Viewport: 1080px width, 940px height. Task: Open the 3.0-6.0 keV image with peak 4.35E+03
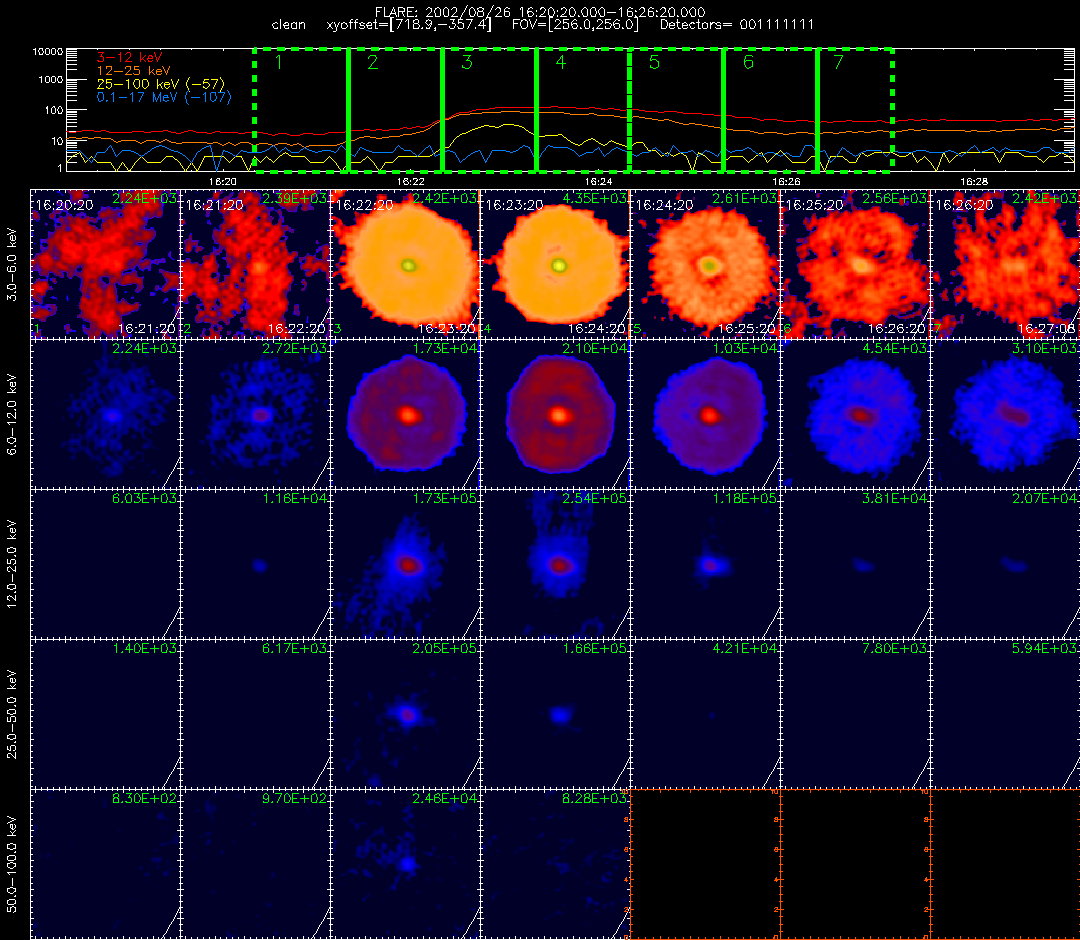(556, 264)
